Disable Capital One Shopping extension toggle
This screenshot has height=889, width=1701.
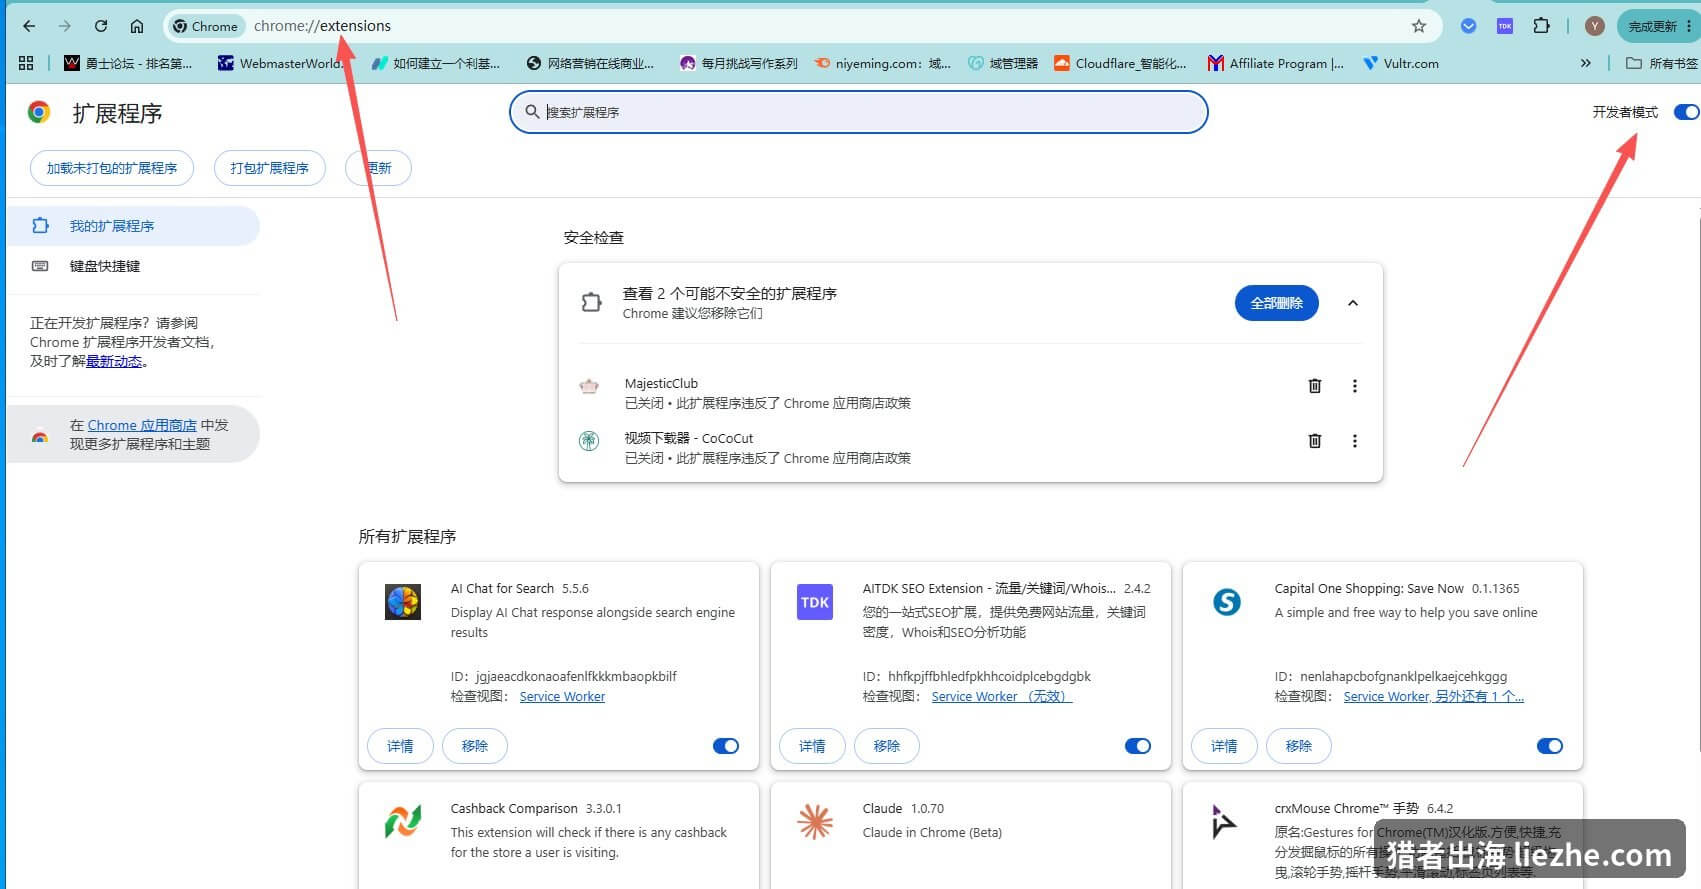(x=1550, y=746)
